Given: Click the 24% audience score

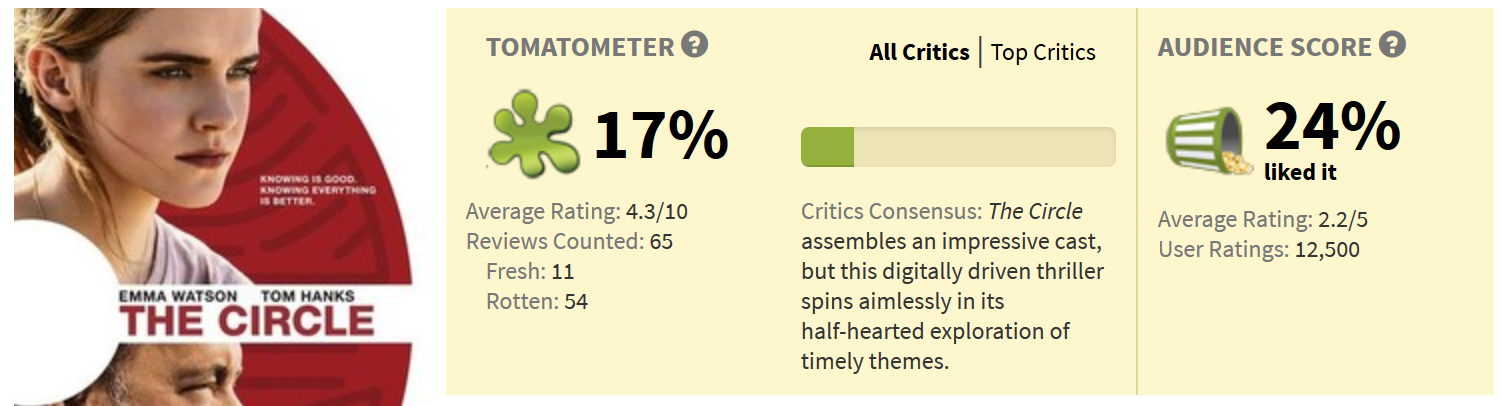Looking at the screenshot, I should click(1331, 127).
